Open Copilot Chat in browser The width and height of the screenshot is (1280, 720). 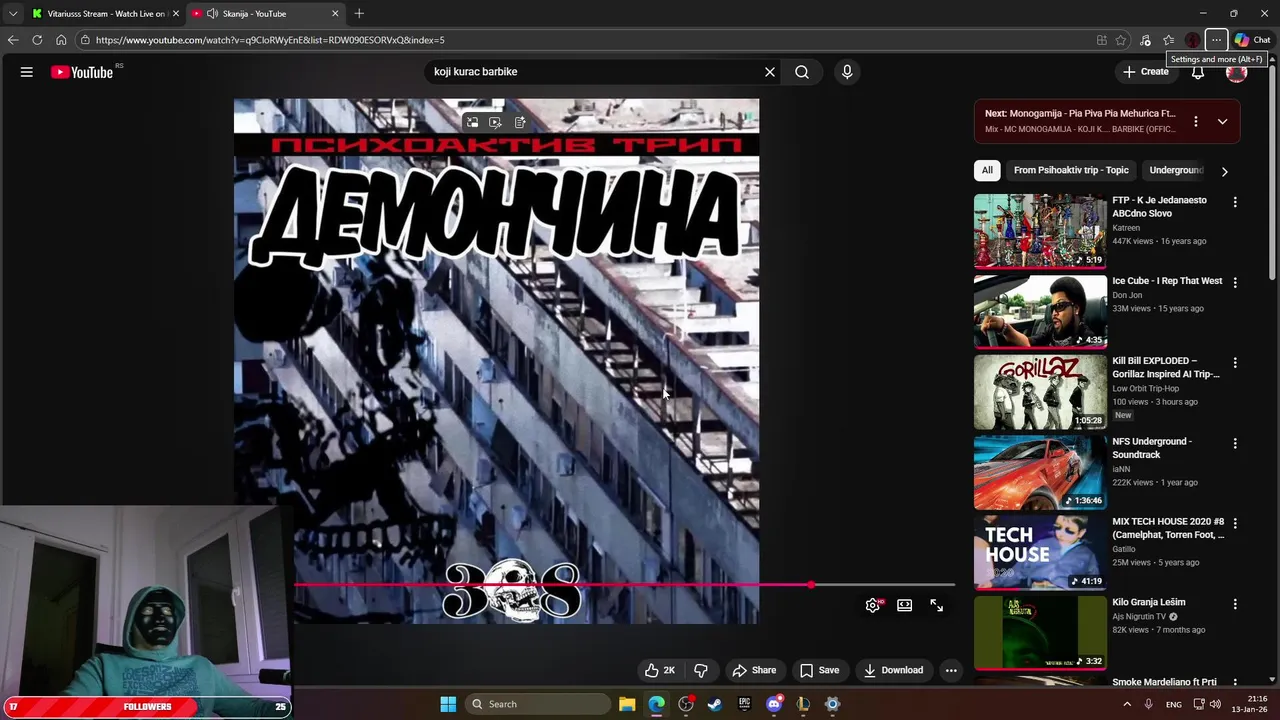click(x=1252, y=40)
